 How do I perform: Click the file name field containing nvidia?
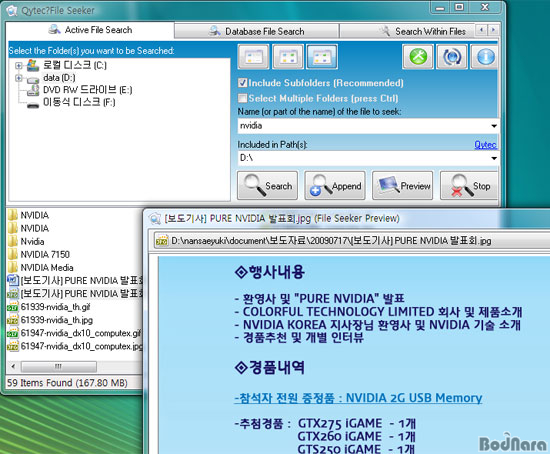pos(363,126)
